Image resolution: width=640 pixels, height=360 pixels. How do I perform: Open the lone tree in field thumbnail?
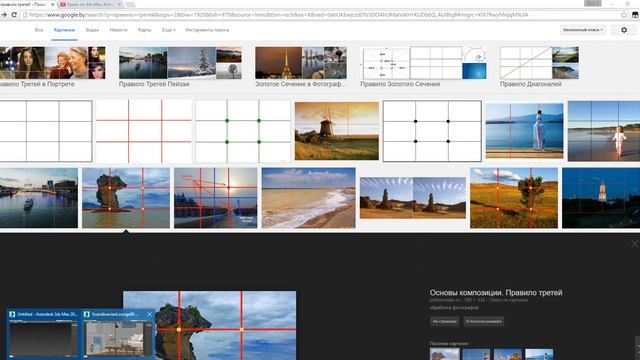(x=514, y=198)
